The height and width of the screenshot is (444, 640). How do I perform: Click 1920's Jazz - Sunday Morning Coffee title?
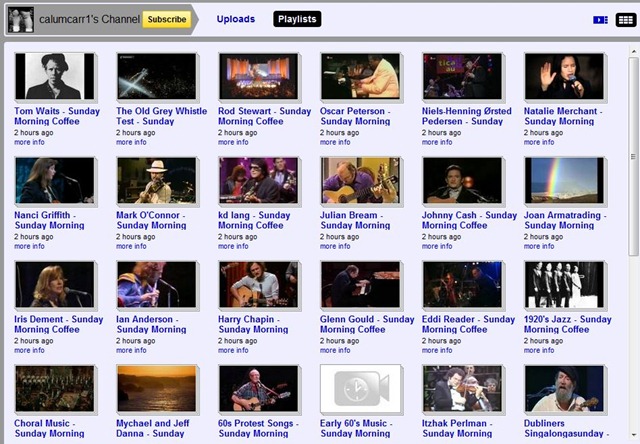[x=567, y=324]
